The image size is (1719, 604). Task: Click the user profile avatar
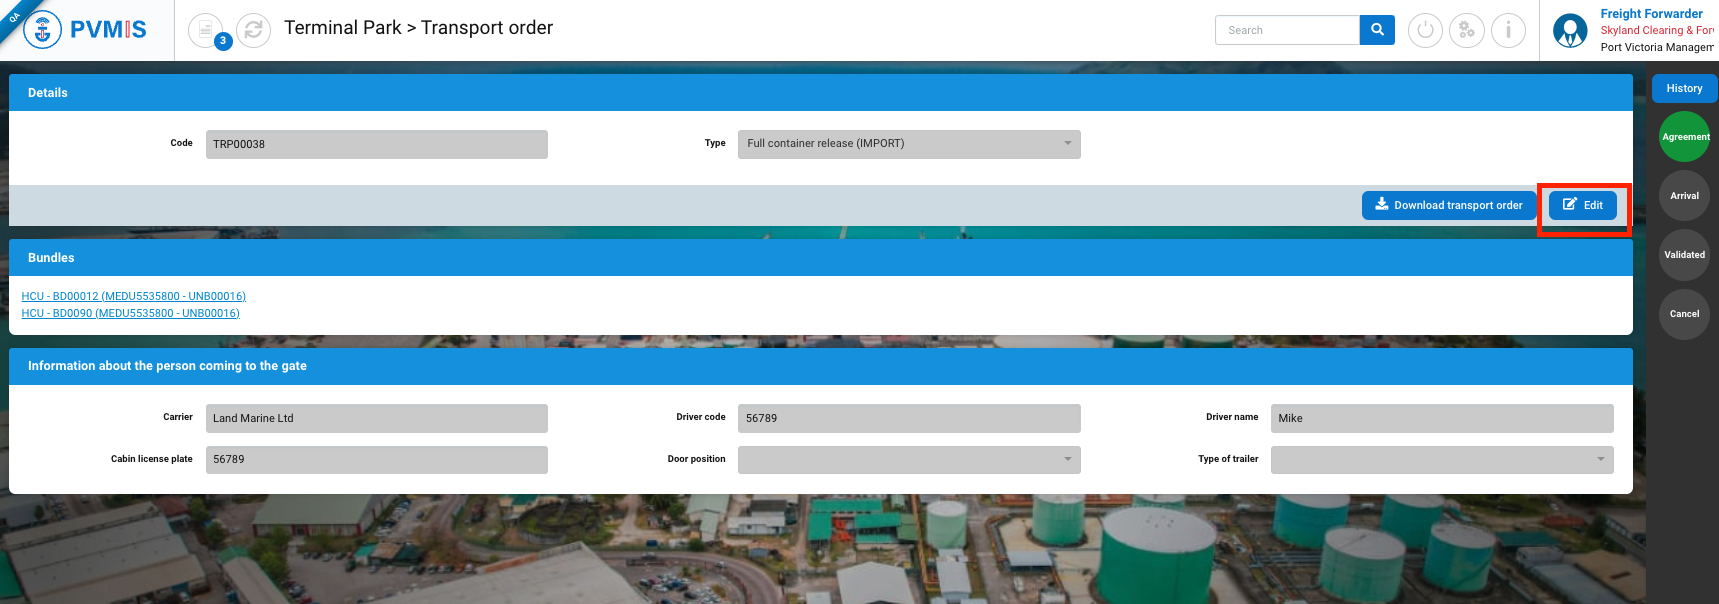pyautogui.click(x=1570, y=31)
